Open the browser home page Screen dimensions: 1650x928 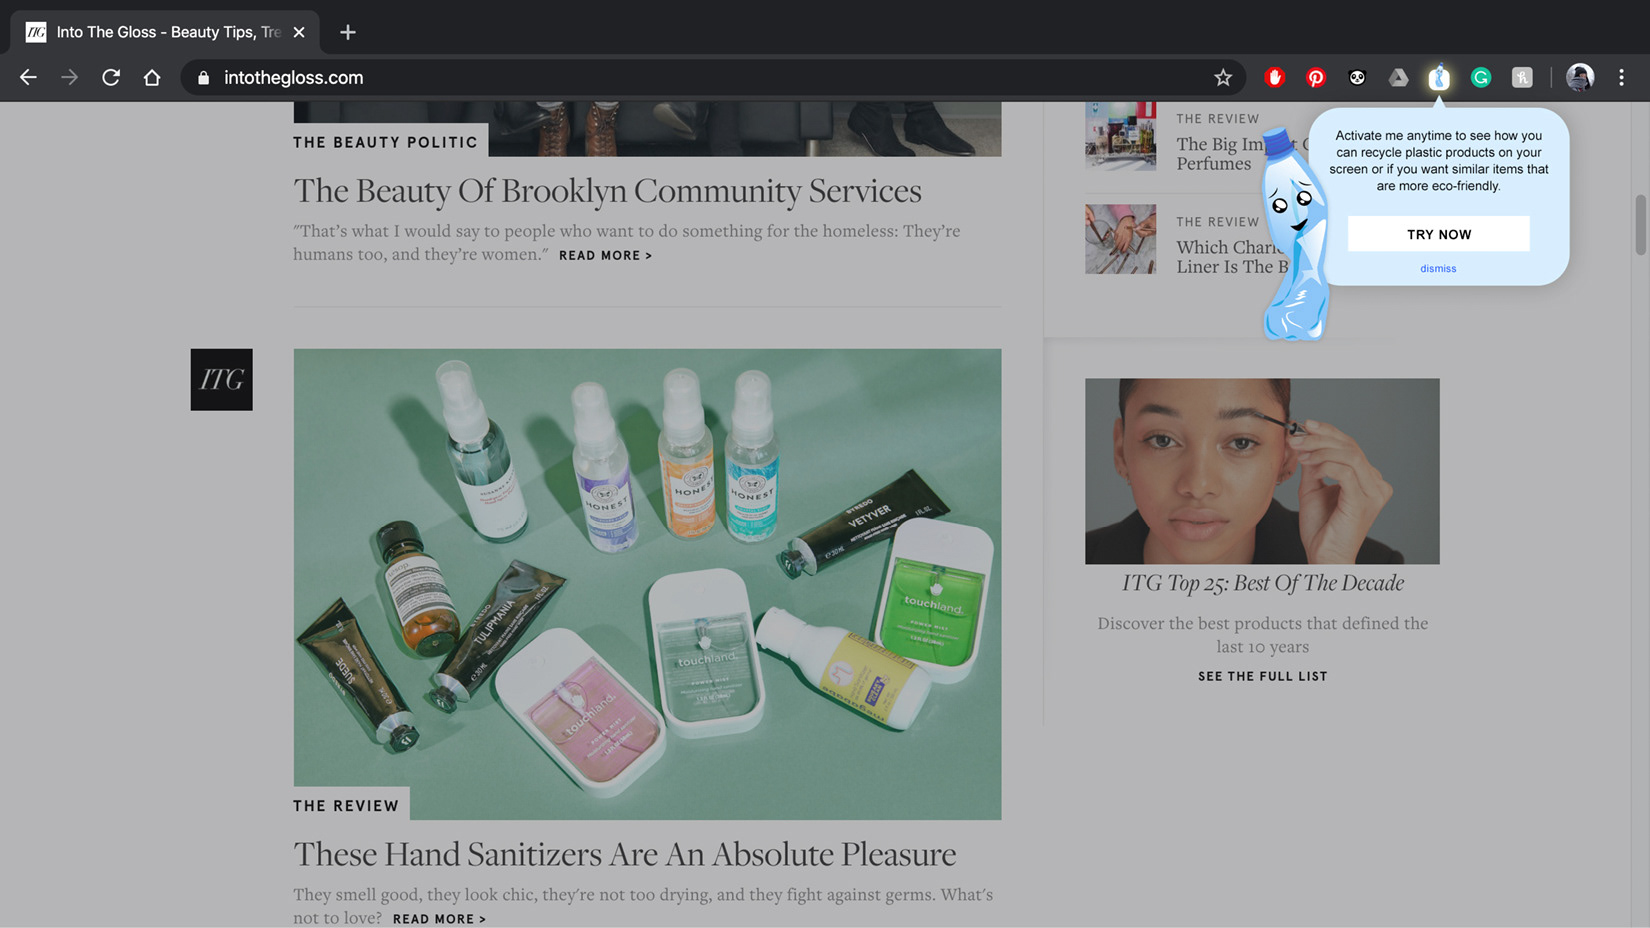click(152, 77)
